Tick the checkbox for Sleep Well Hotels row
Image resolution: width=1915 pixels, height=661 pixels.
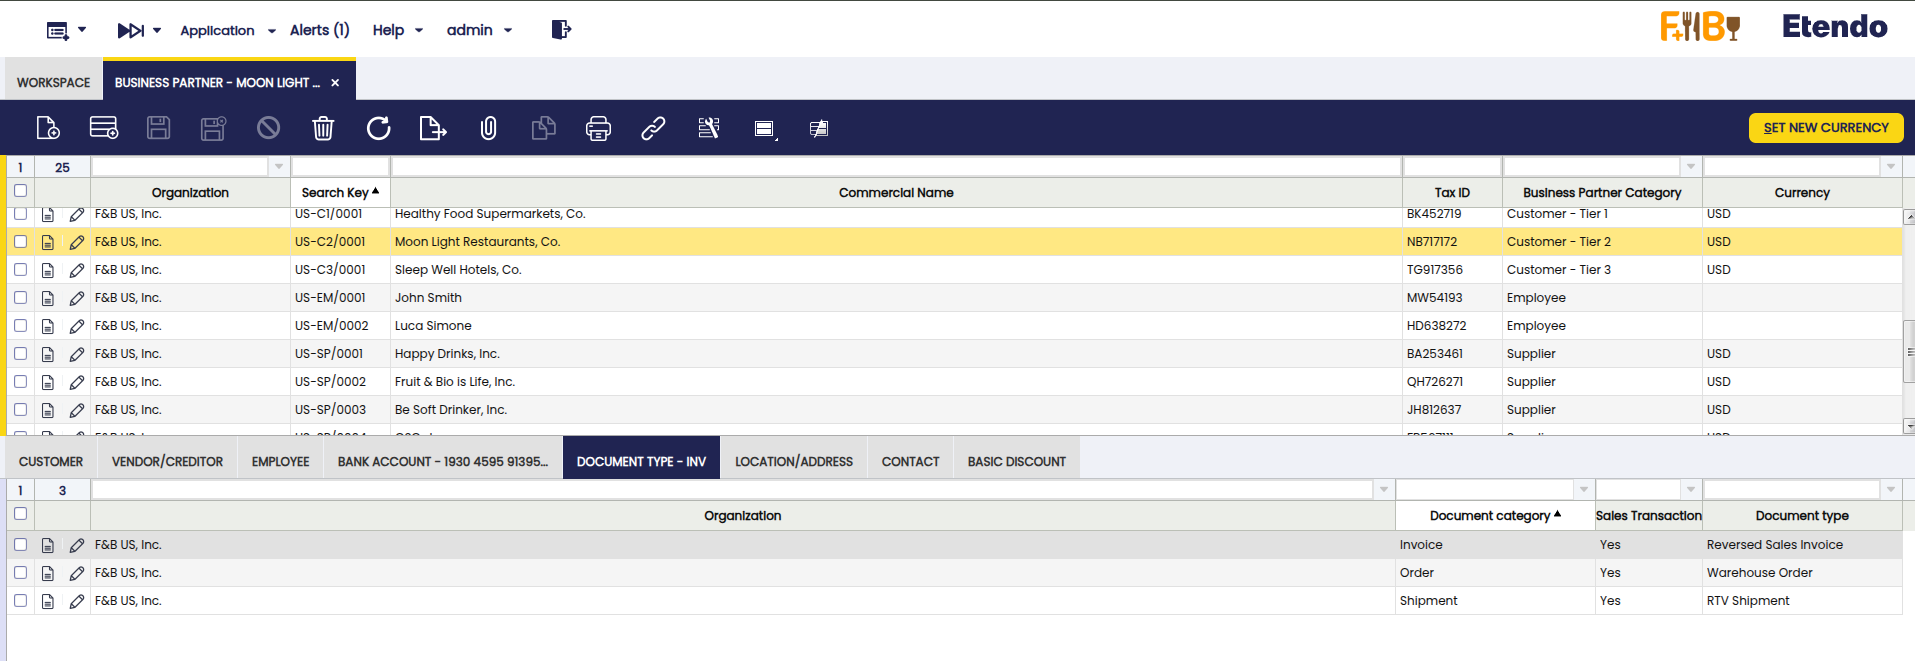pyautogui.click(x=20, y=270)
